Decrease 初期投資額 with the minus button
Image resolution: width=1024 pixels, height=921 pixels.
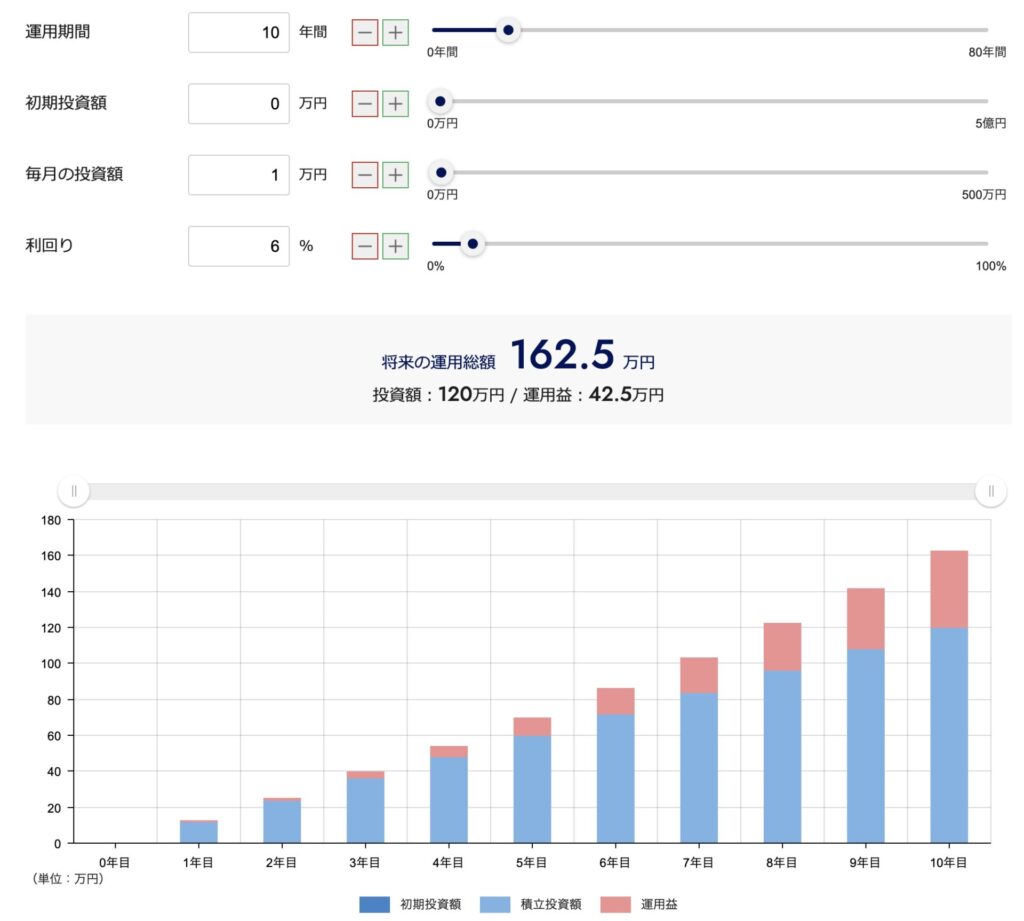(365, 103)
